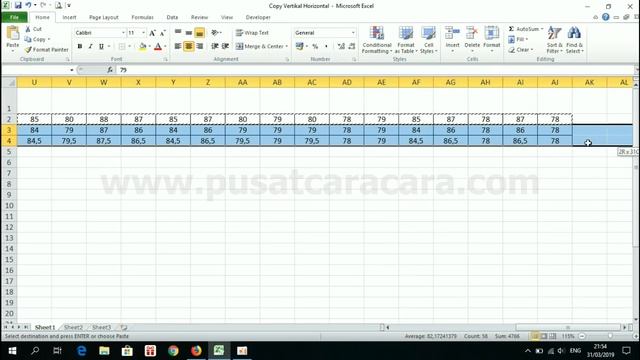Screen dimensions: 640x360
Task: Open the font size dropdown
Action: [143, 33]
